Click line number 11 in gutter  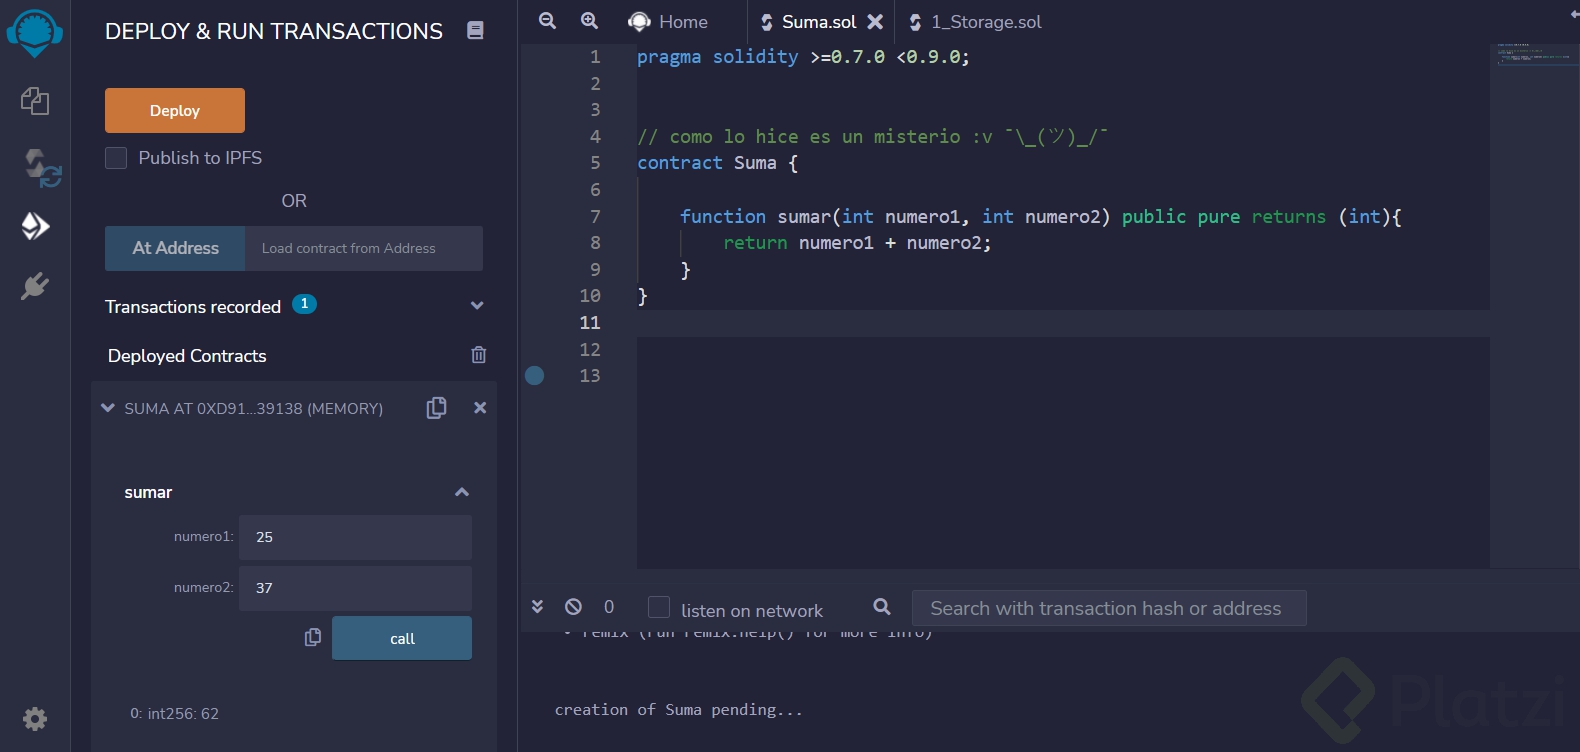click(x=590, y=323)
